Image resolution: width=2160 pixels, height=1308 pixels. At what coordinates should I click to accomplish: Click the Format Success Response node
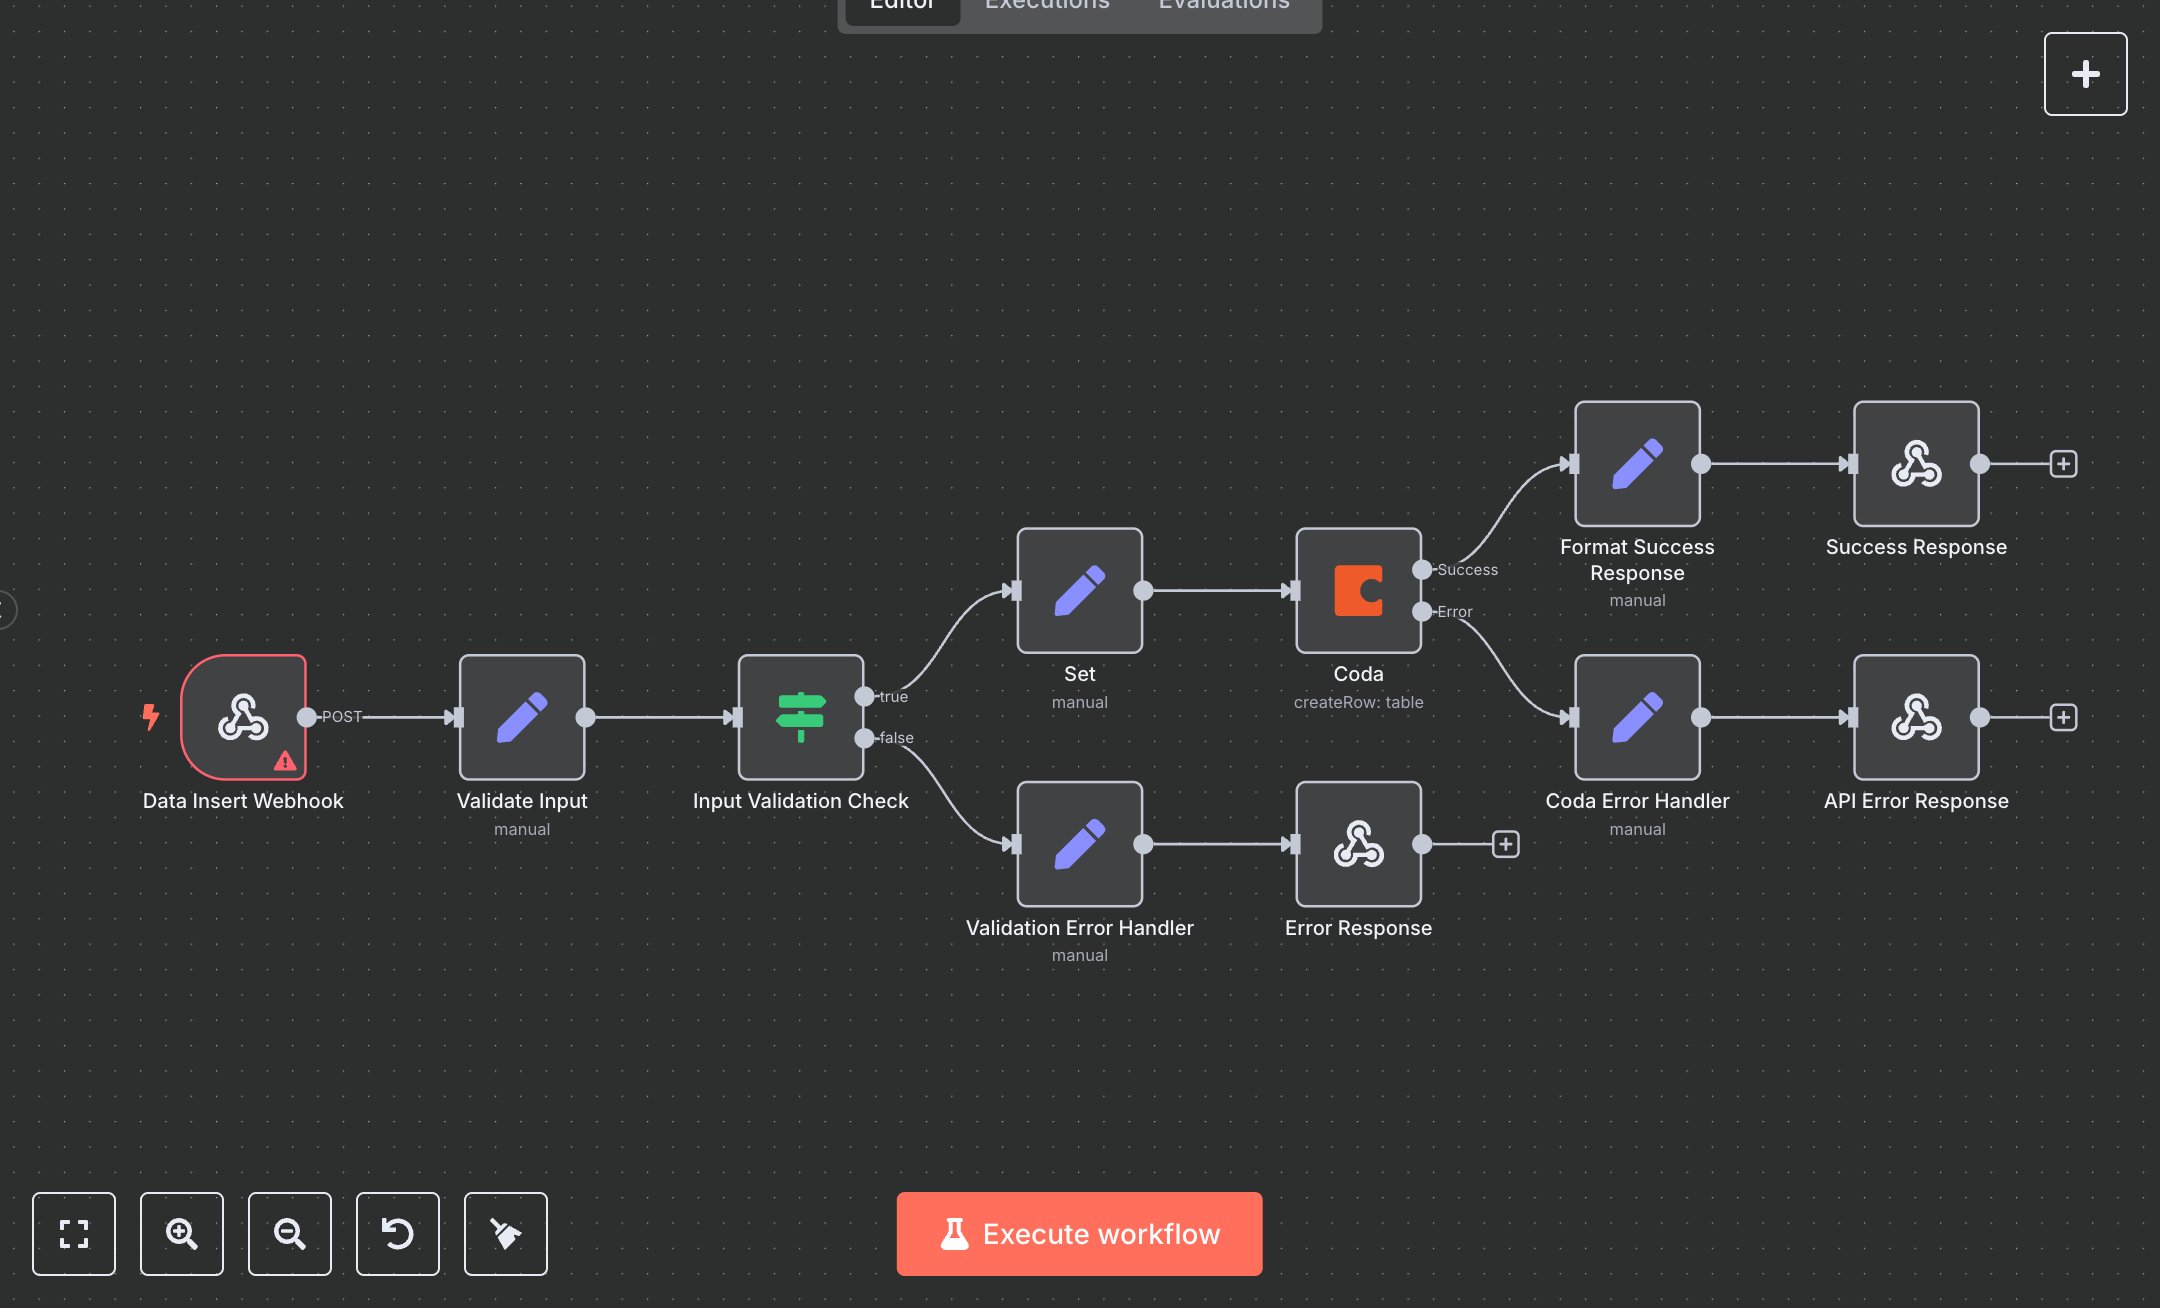tap(1637, 464)
